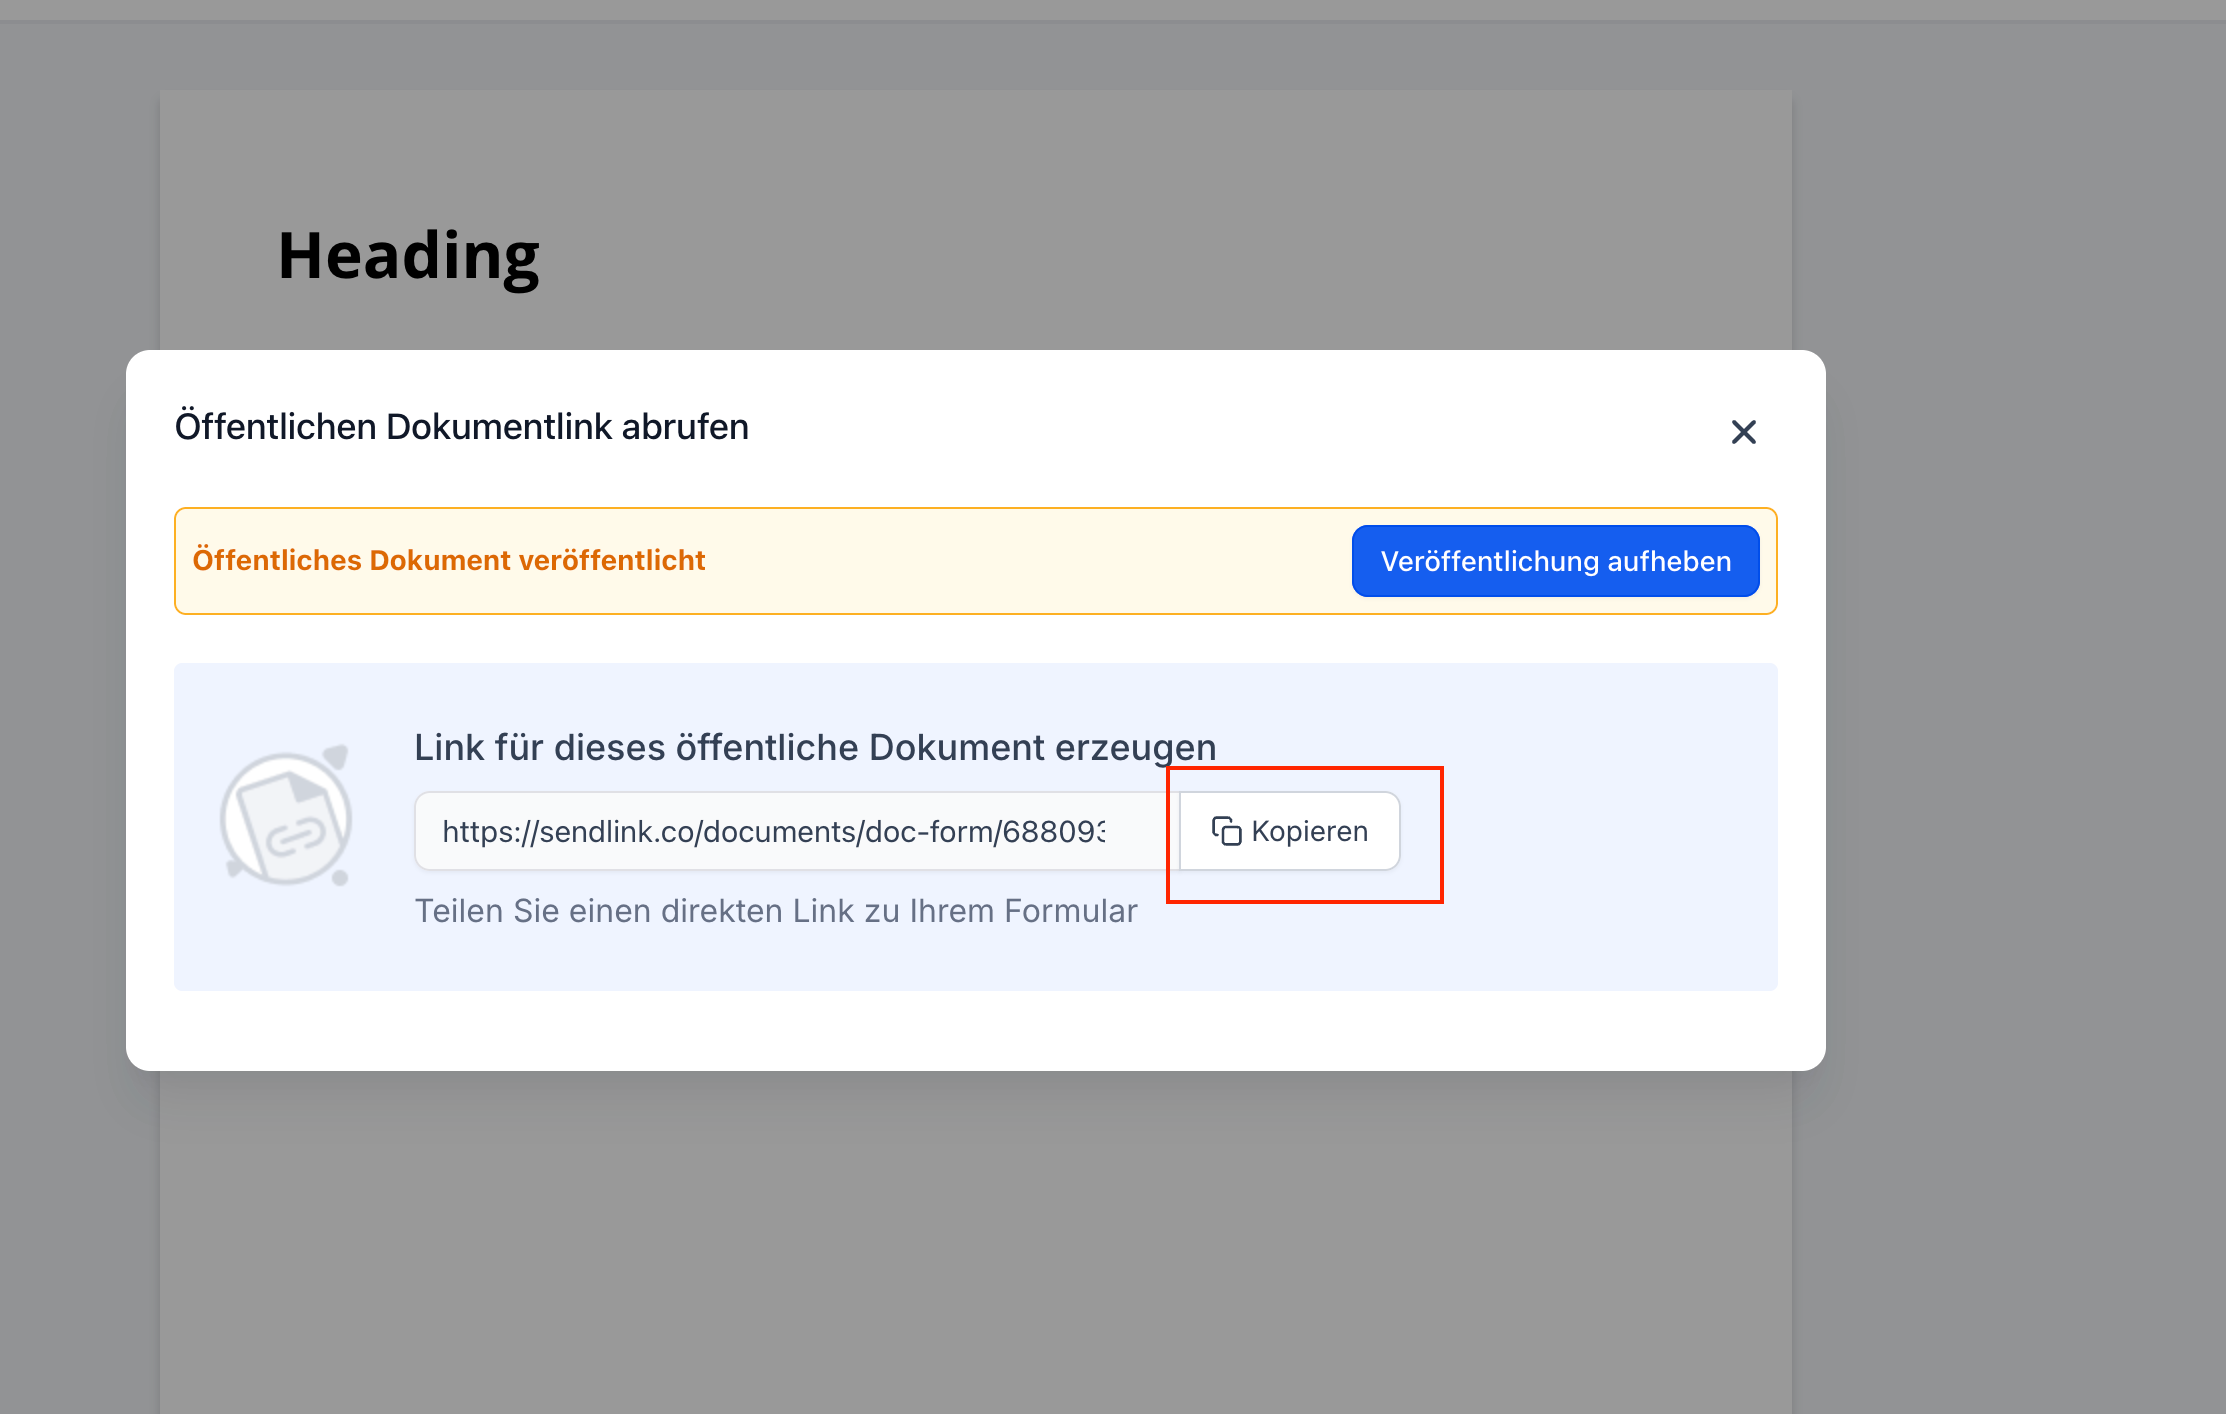
Task: Click the dialog title Öffentlichen Dokumentlink abrufen
Action: pos(461,427)
